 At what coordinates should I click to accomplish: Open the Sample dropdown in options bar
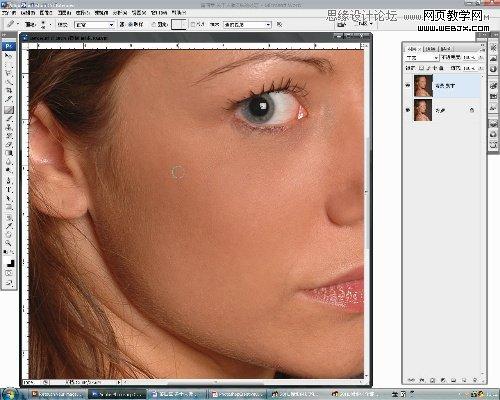click(247, 25)
